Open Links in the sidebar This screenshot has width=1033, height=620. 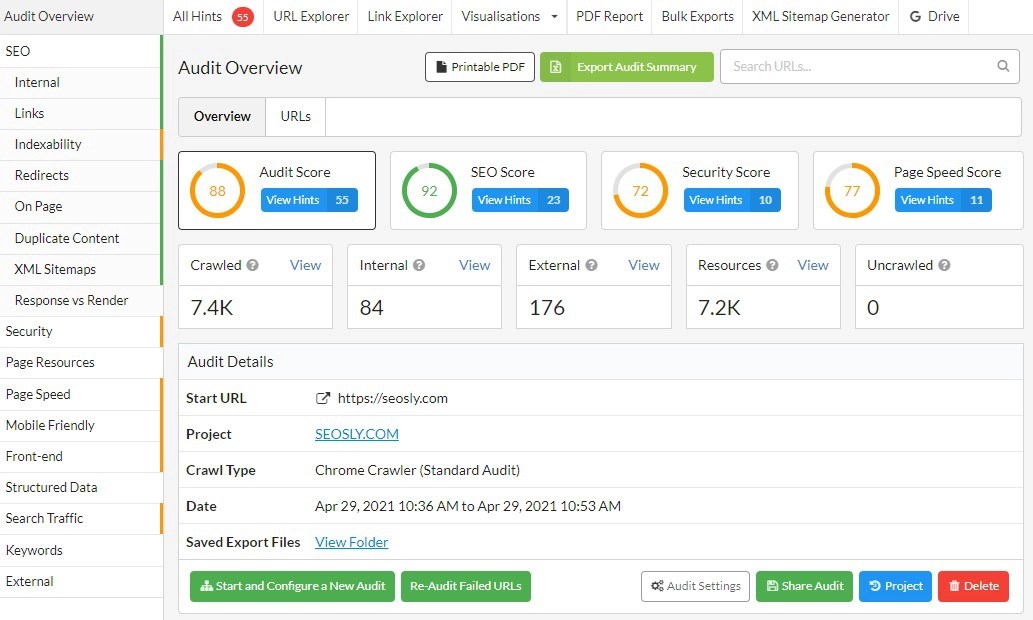pyautogui.click(x=80, y=113)
